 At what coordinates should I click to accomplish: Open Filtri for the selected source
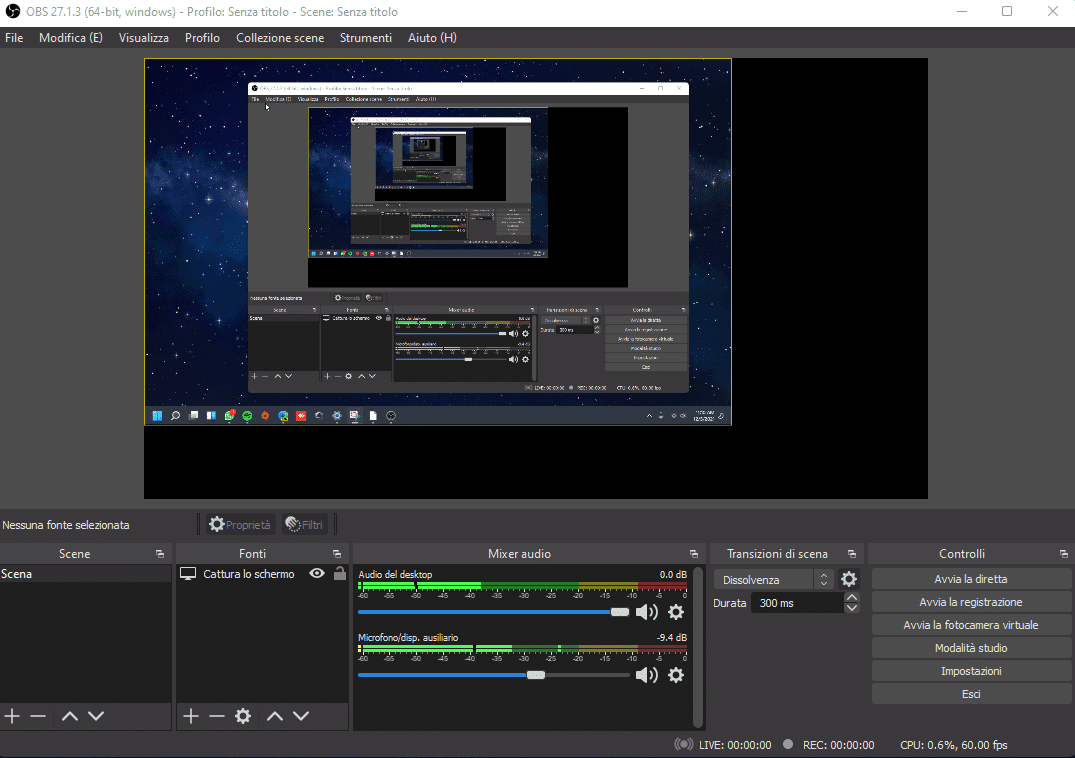[x=304, y=524]
